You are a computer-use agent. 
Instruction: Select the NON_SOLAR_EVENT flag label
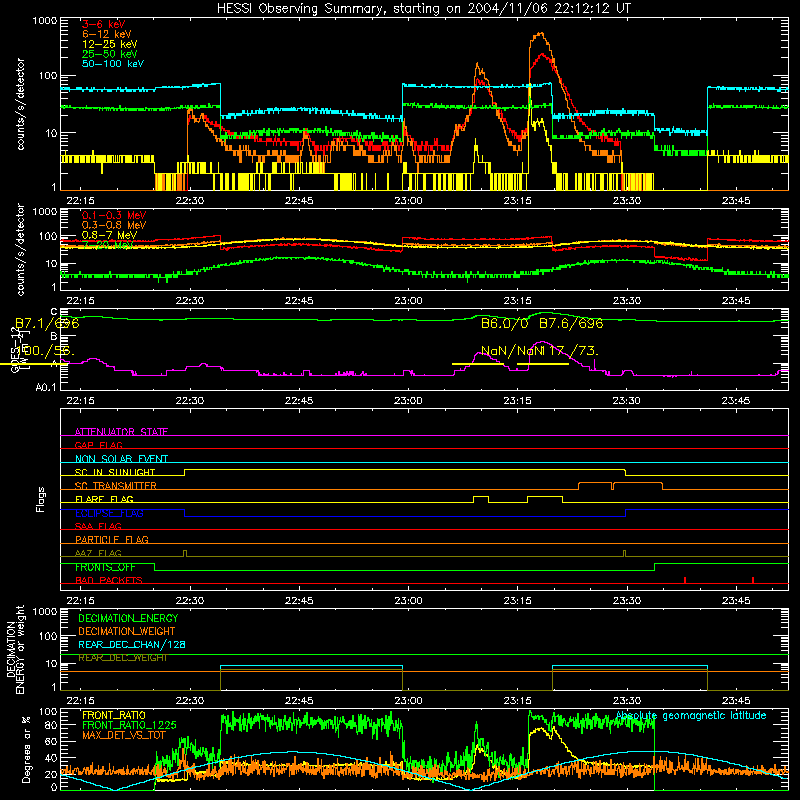[121, 459]
